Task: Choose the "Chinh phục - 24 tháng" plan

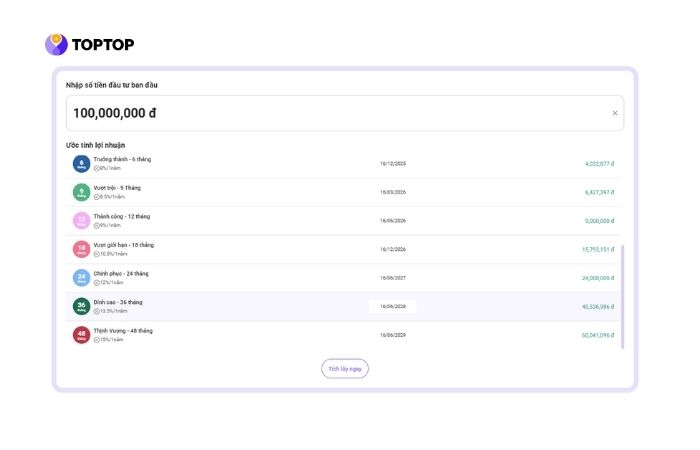Action: (x=121, y=273)
